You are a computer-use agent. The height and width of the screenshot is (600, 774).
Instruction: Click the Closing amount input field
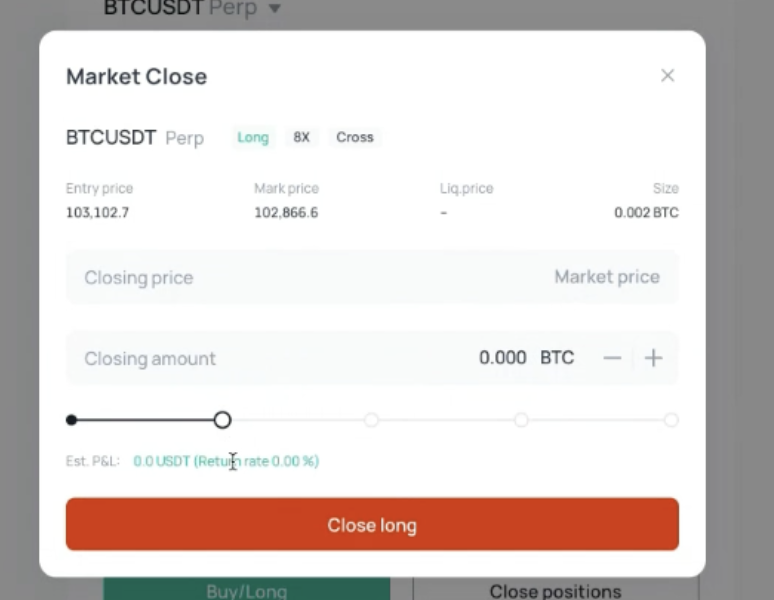(x=372, y=358)
